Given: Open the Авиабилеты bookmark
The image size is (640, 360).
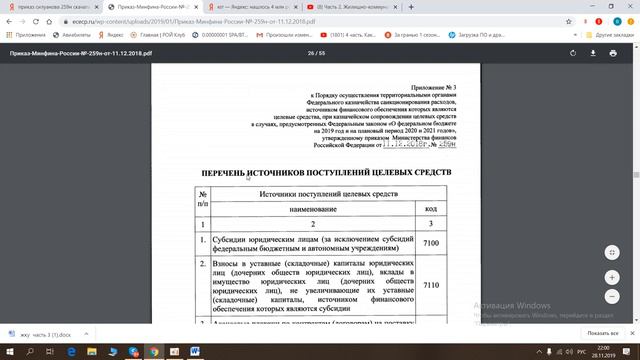Looking at the screenshot, I should 72,35.
